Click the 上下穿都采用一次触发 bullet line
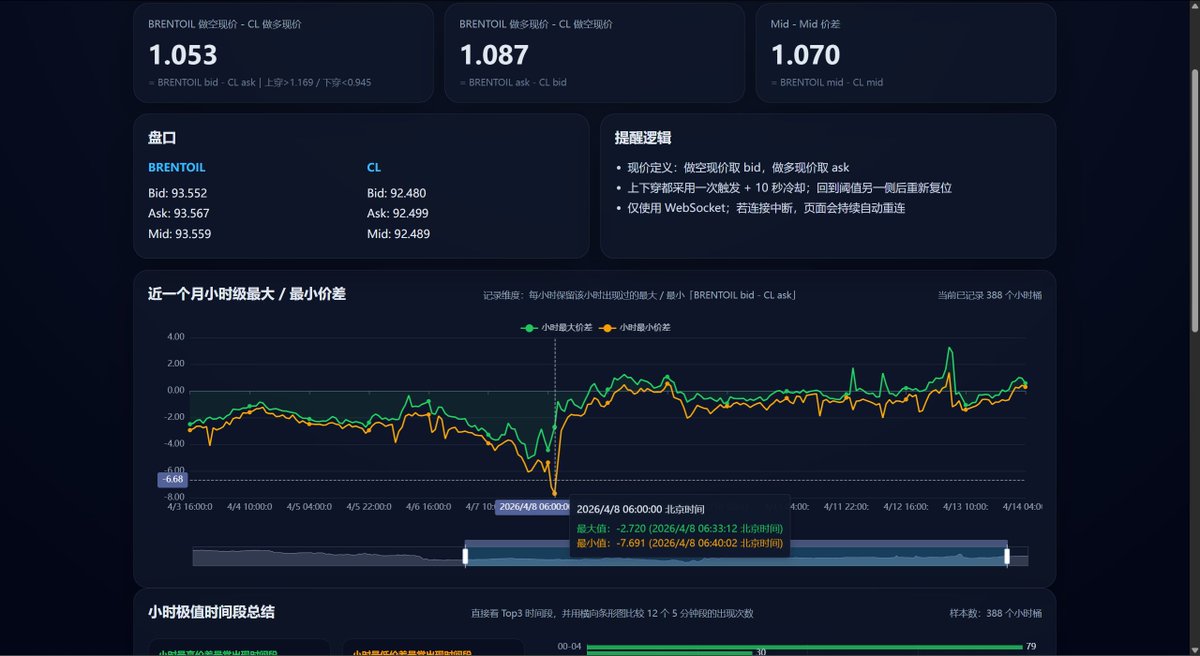 click(789, 187)
